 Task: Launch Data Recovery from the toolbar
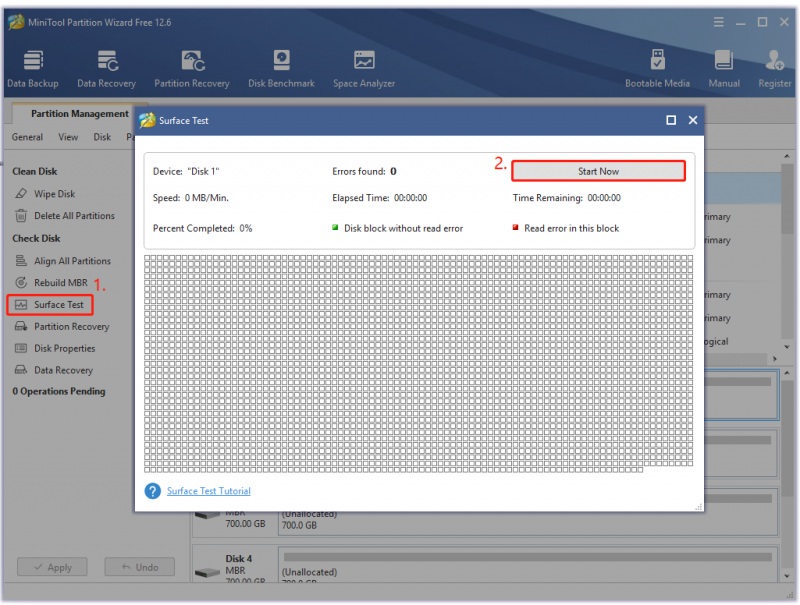107,69
